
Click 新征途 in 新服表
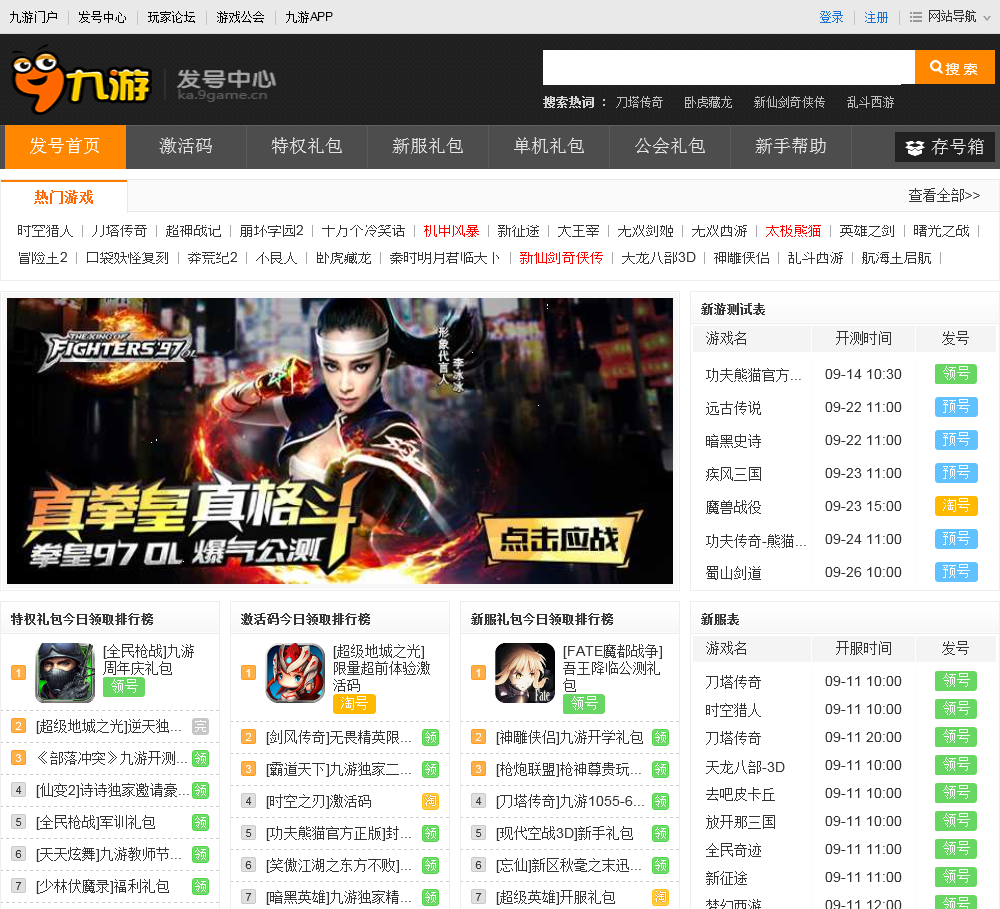726,878
